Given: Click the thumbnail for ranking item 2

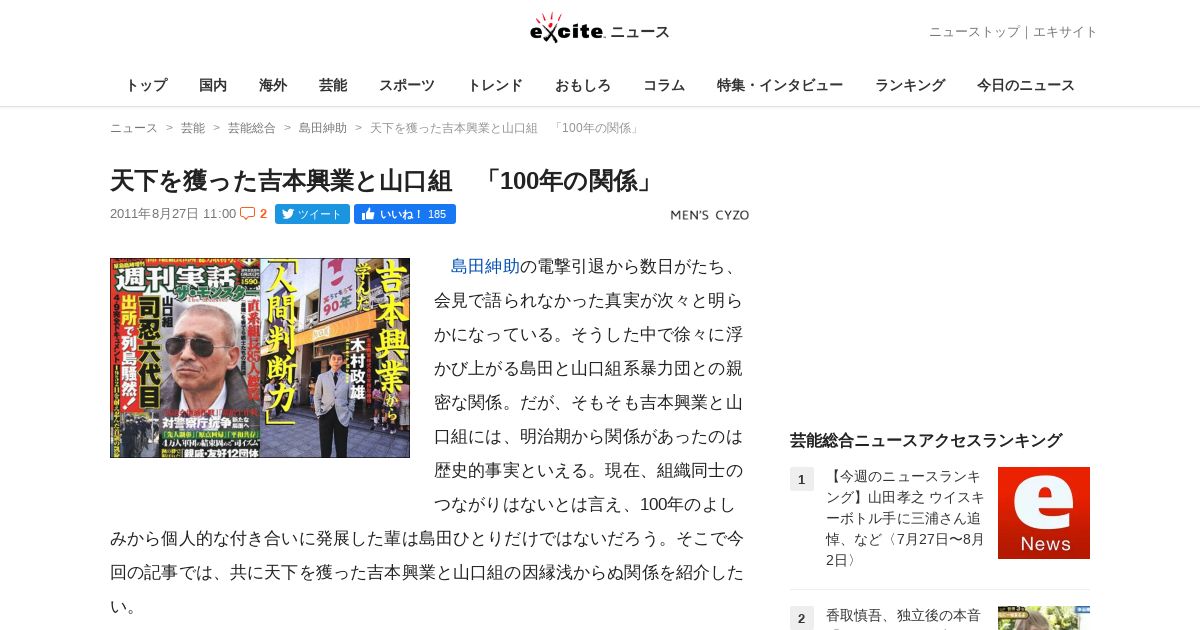Looking at the screenshot, I should pos(1044,618).
